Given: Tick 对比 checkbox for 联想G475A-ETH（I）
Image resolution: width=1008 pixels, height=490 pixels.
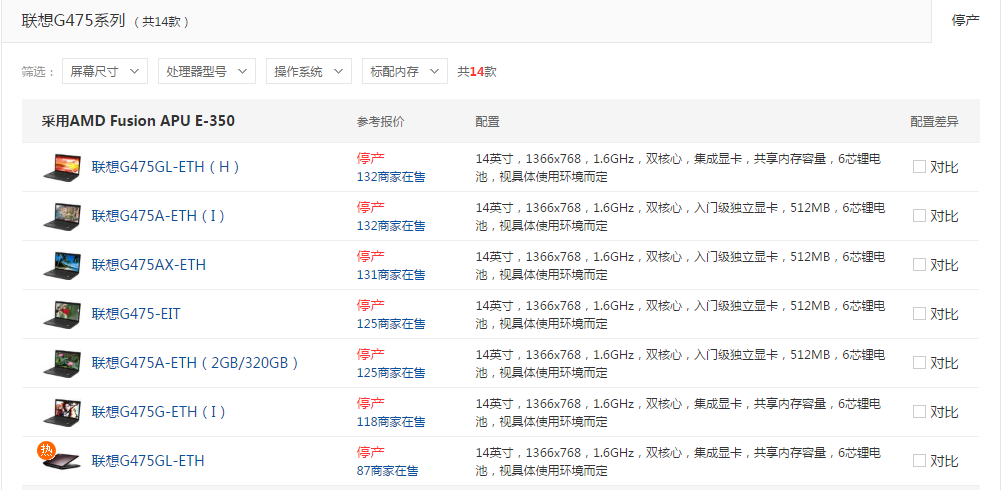Looking at the screenshot, I should [919, 216].
